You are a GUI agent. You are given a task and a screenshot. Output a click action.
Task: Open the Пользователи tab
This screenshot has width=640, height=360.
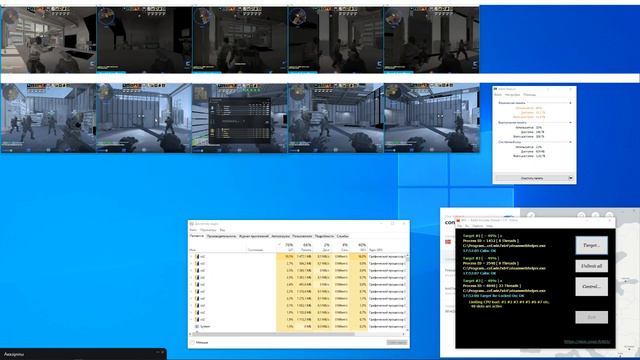tap(302, 236)
